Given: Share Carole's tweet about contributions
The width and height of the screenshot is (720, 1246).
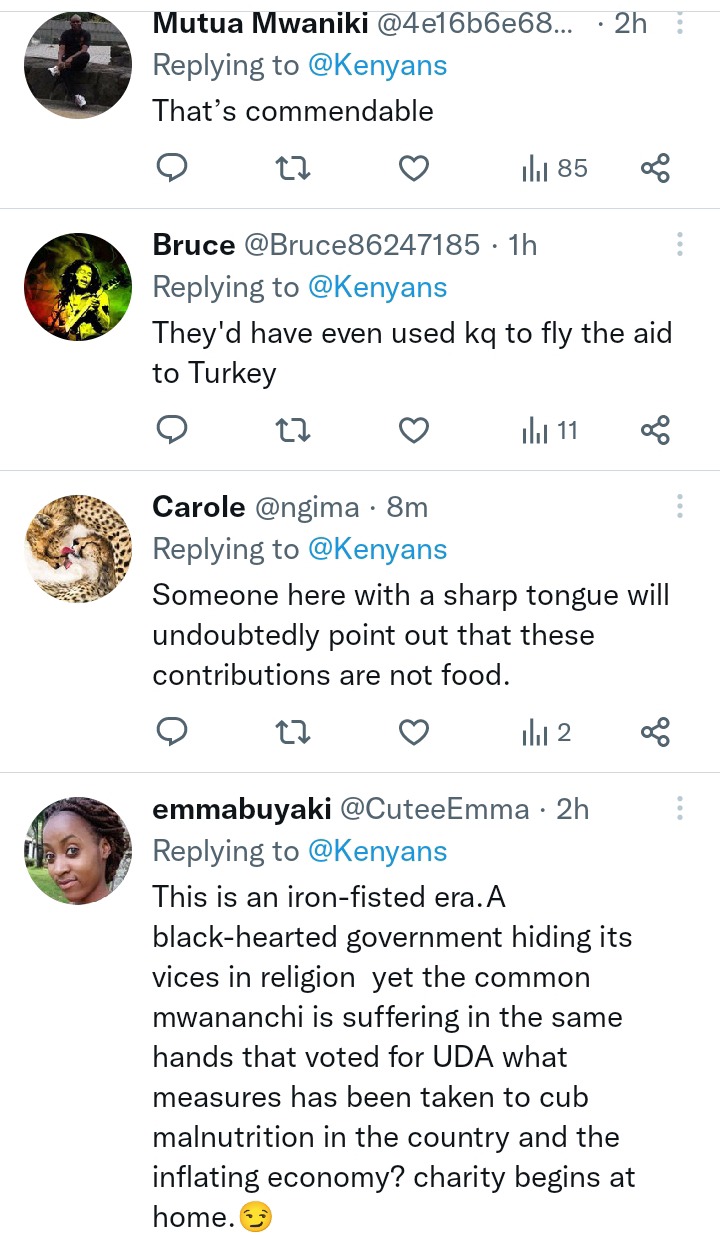Looking at the screenshot, I should coord(655,734).
